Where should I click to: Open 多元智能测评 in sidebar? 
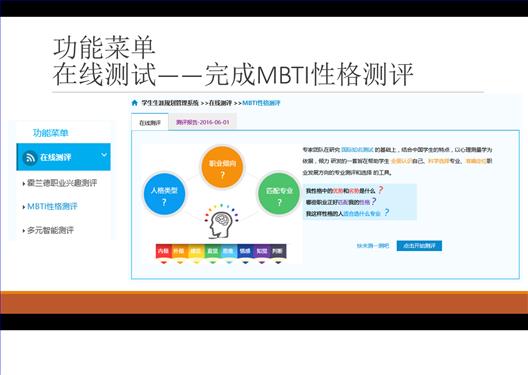point(50,231)
